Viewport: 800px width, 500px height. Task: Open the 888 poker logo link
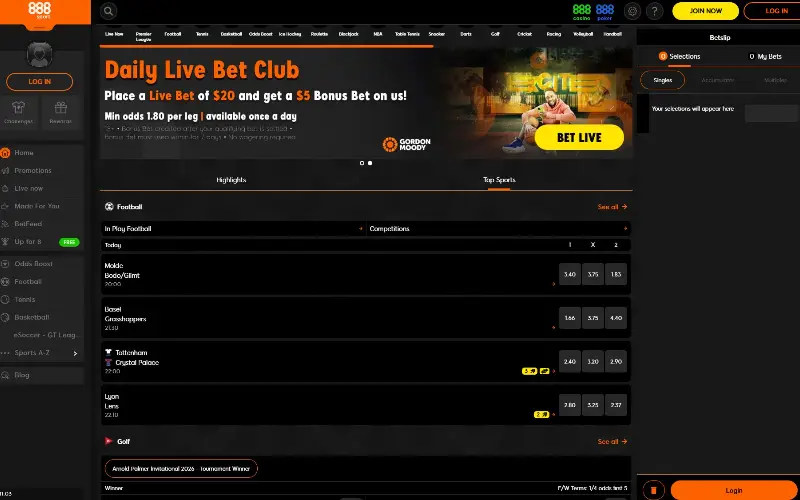click(x=605, y=11)
